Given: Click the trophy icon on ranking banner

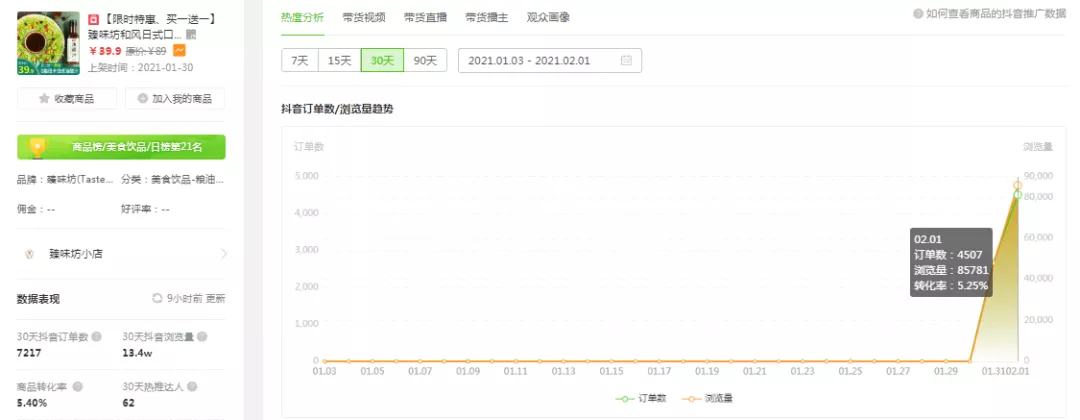Looking at the screenshot, I should [x=37, y=146].
